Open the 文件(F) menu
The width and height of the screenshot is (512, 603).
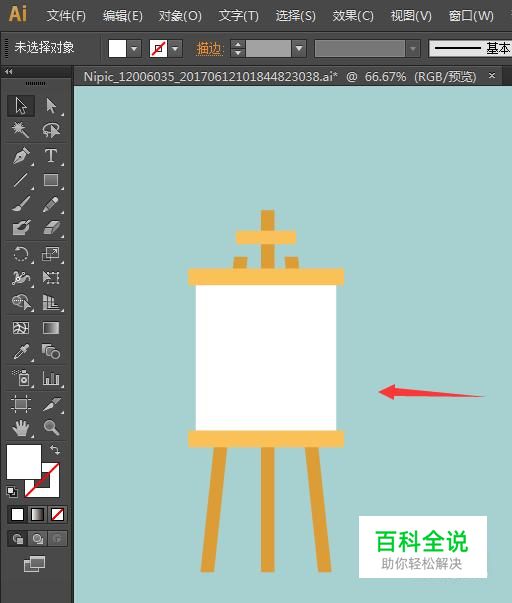click(66, 16)
